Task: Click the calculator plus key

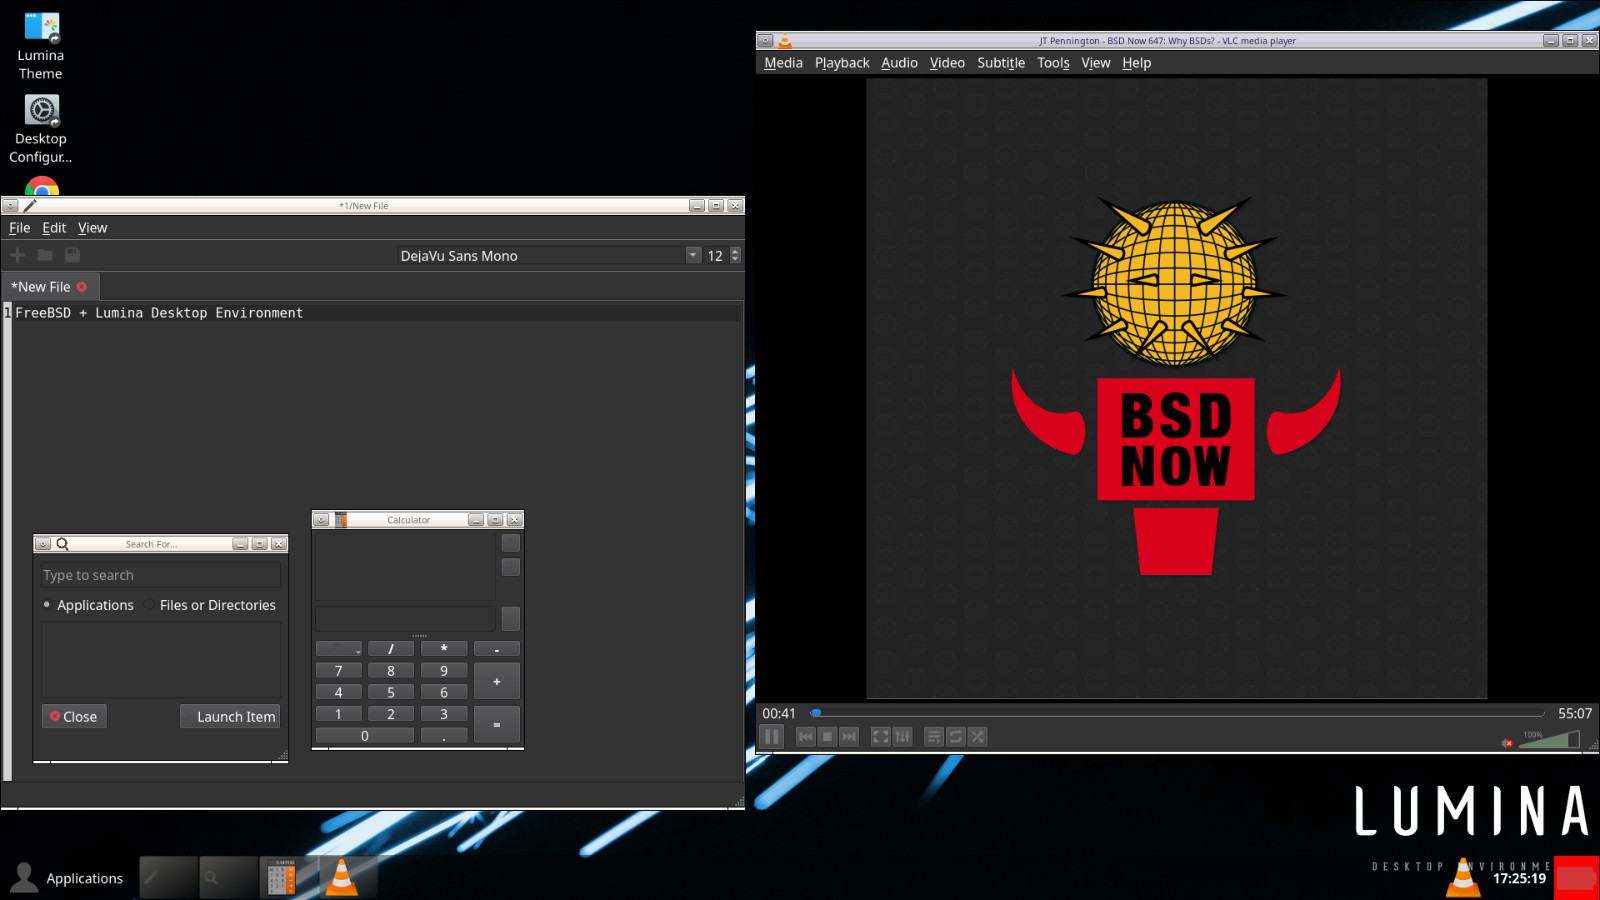Action: (x=497, y=681)
